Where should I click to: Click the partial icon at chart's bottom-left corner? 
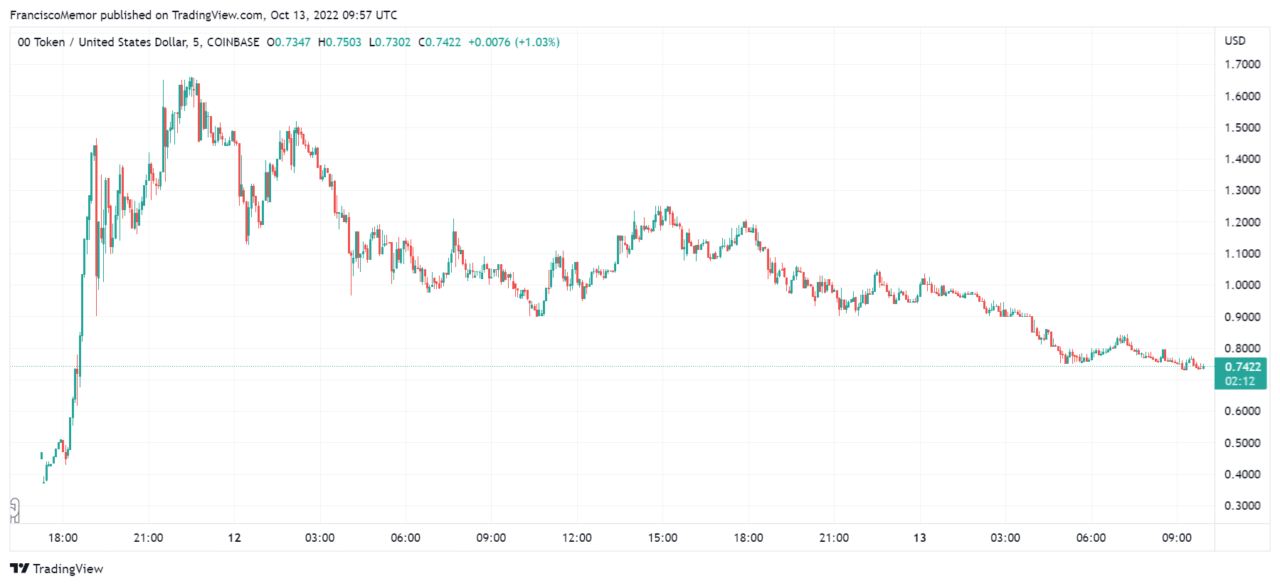click(x=14, y=511)
